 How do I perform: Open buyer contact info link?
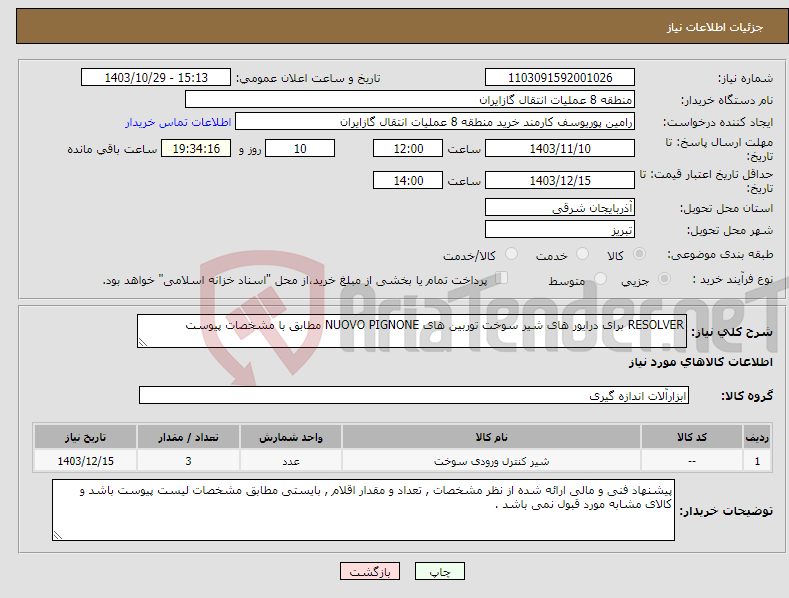178,122
